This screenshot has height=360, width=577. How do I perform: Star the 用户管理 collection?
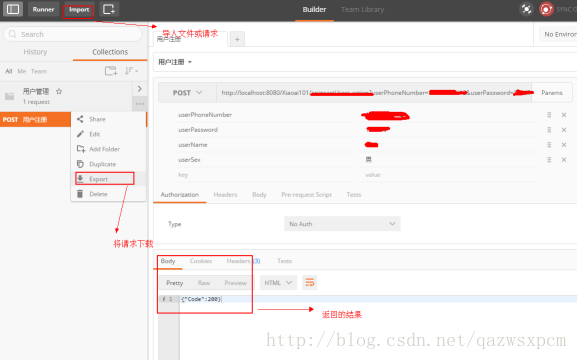(59, 91)
